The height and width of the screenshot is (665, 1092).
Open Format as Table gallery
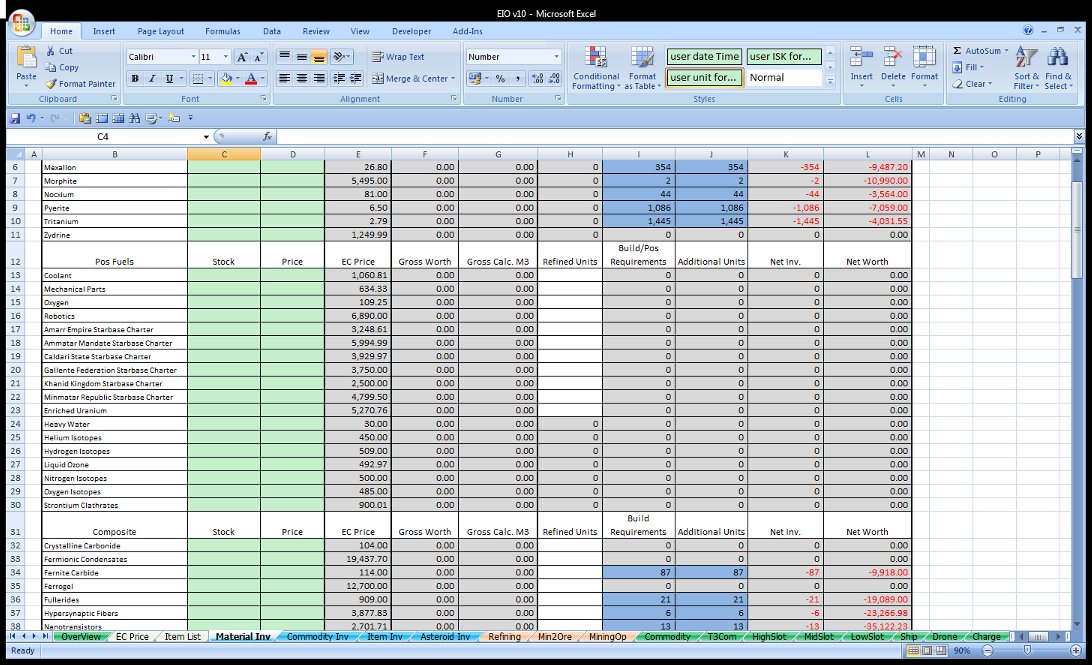tap(642, 68)
